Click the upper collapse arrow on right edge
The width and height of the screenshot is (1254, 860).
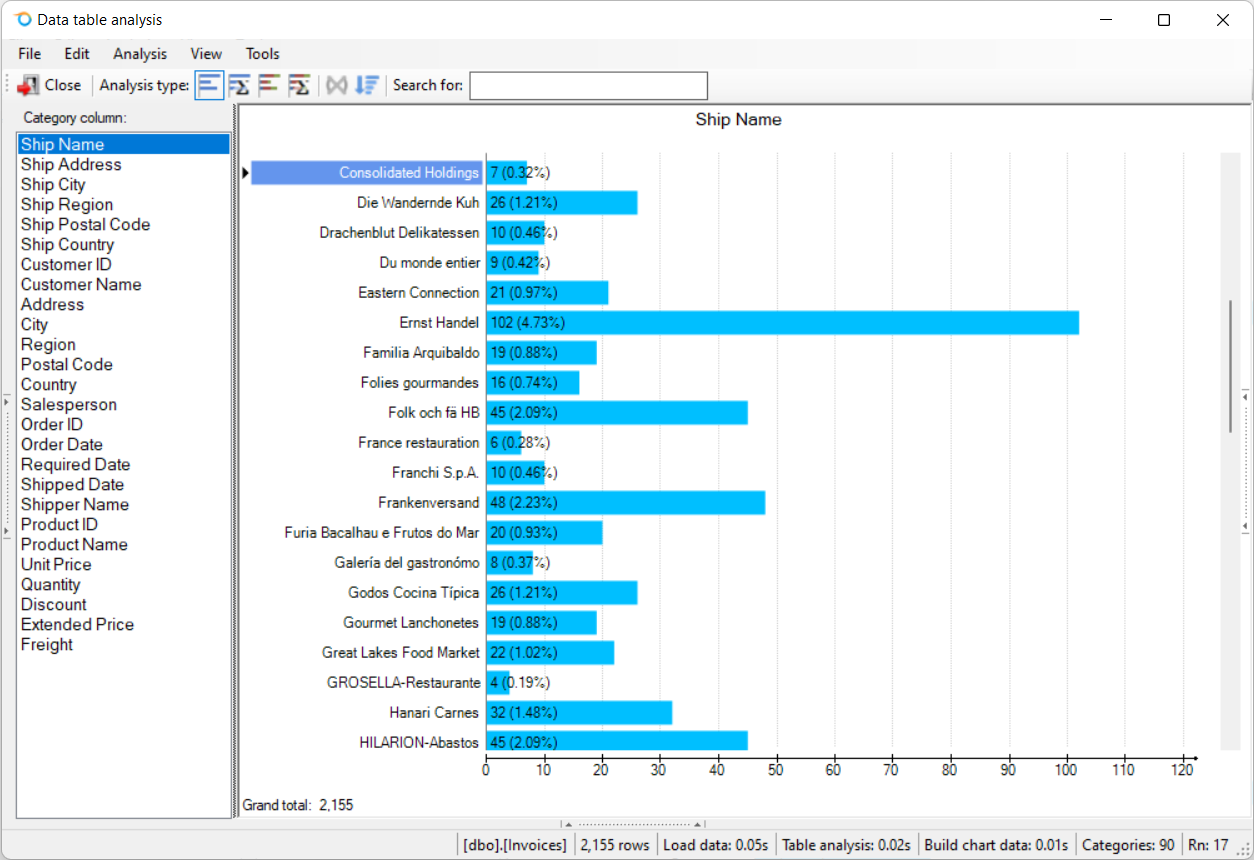1245,397
